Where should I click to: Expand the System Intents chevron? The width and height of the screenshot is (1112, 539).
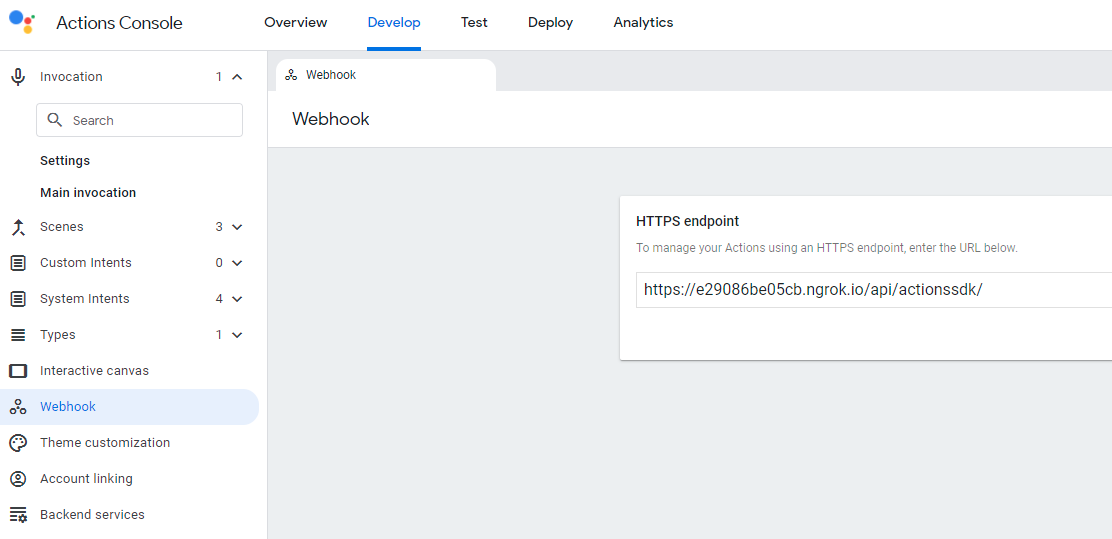(x=238, y=299)
